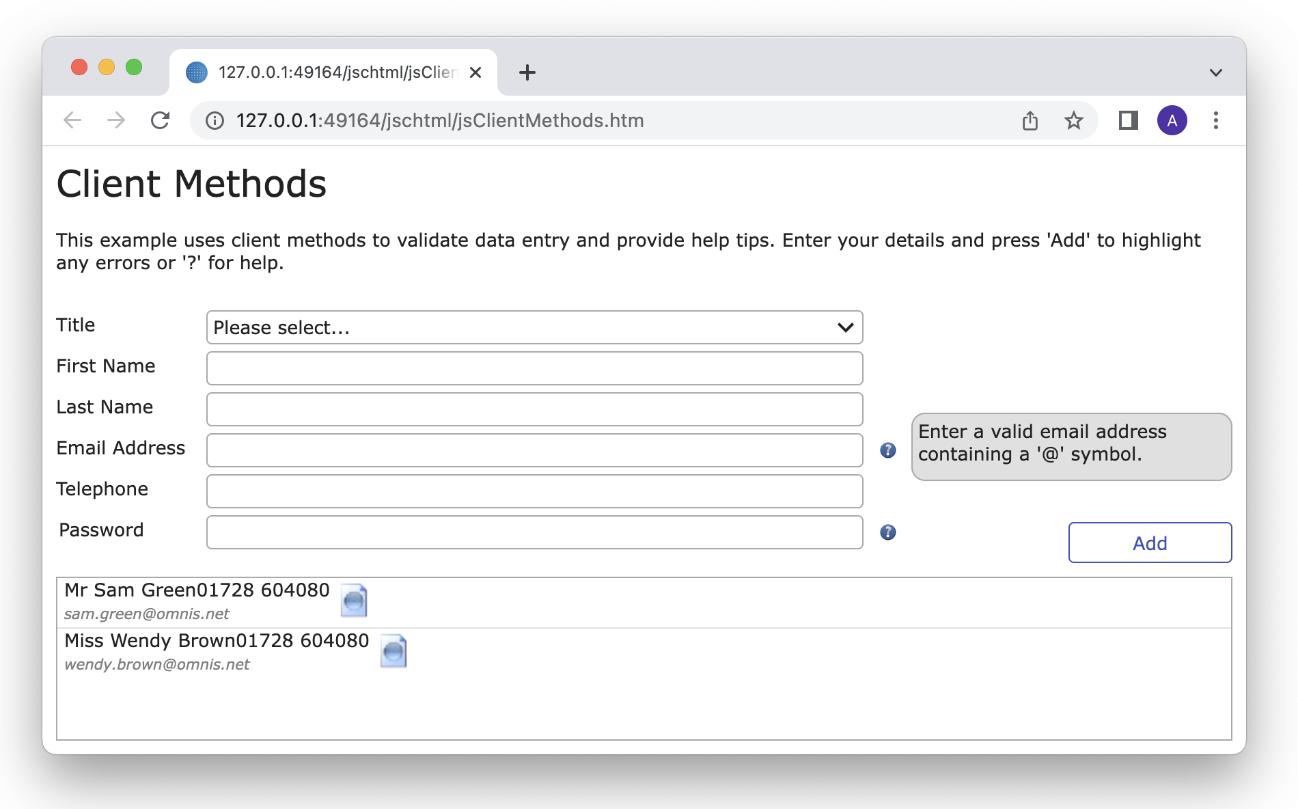
Task: Select the Mr Sam Green row
Action: tap(644, 603)
